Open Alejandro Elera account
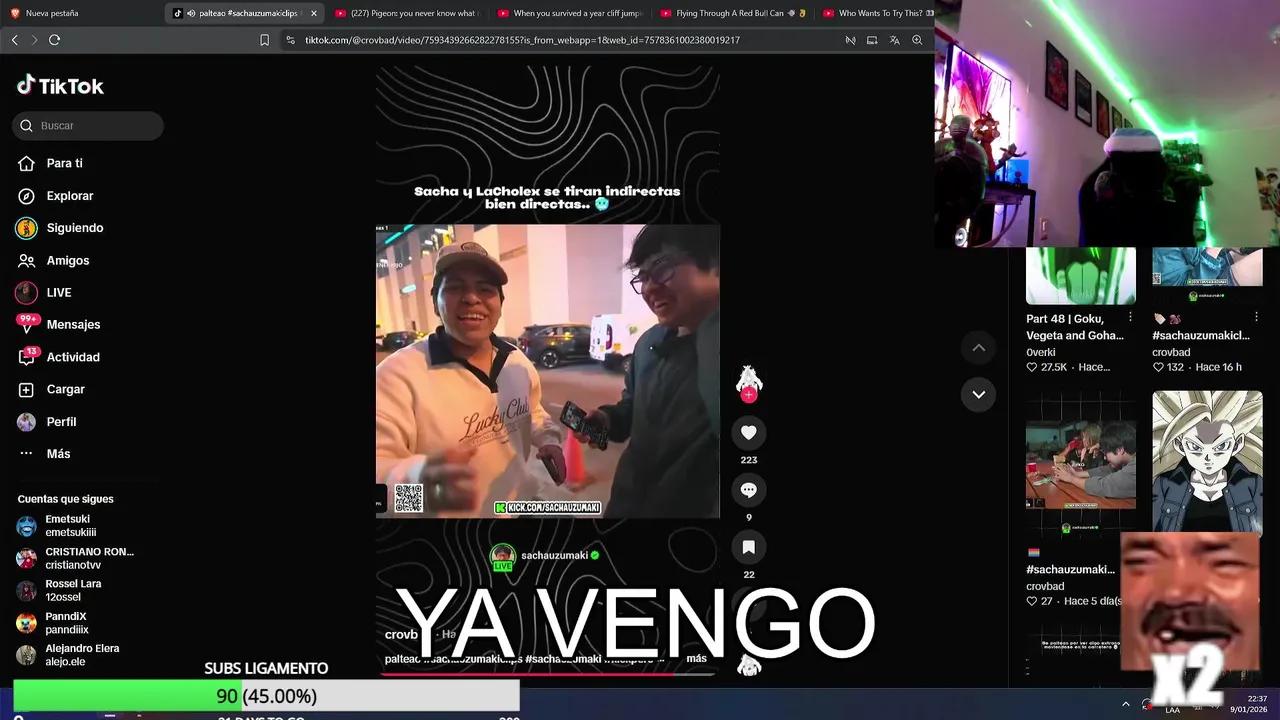The height and width of the screenshot is (720, 1280). click(75, 655)
